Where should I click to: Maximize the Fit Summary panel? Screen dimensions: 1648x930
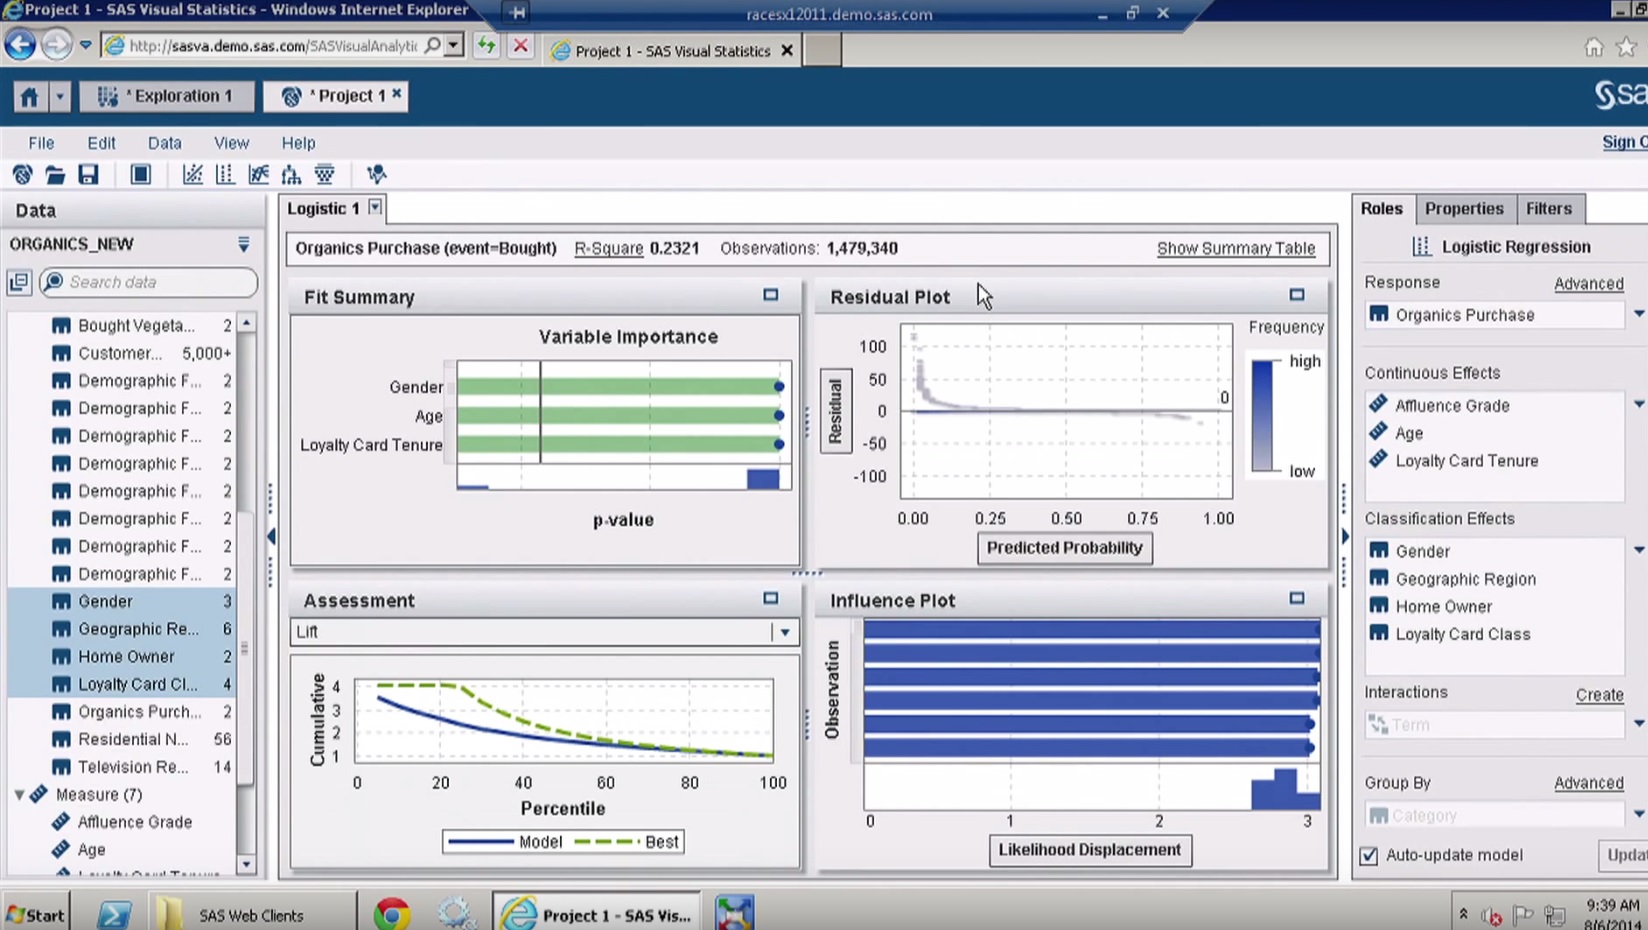[770, 295]
